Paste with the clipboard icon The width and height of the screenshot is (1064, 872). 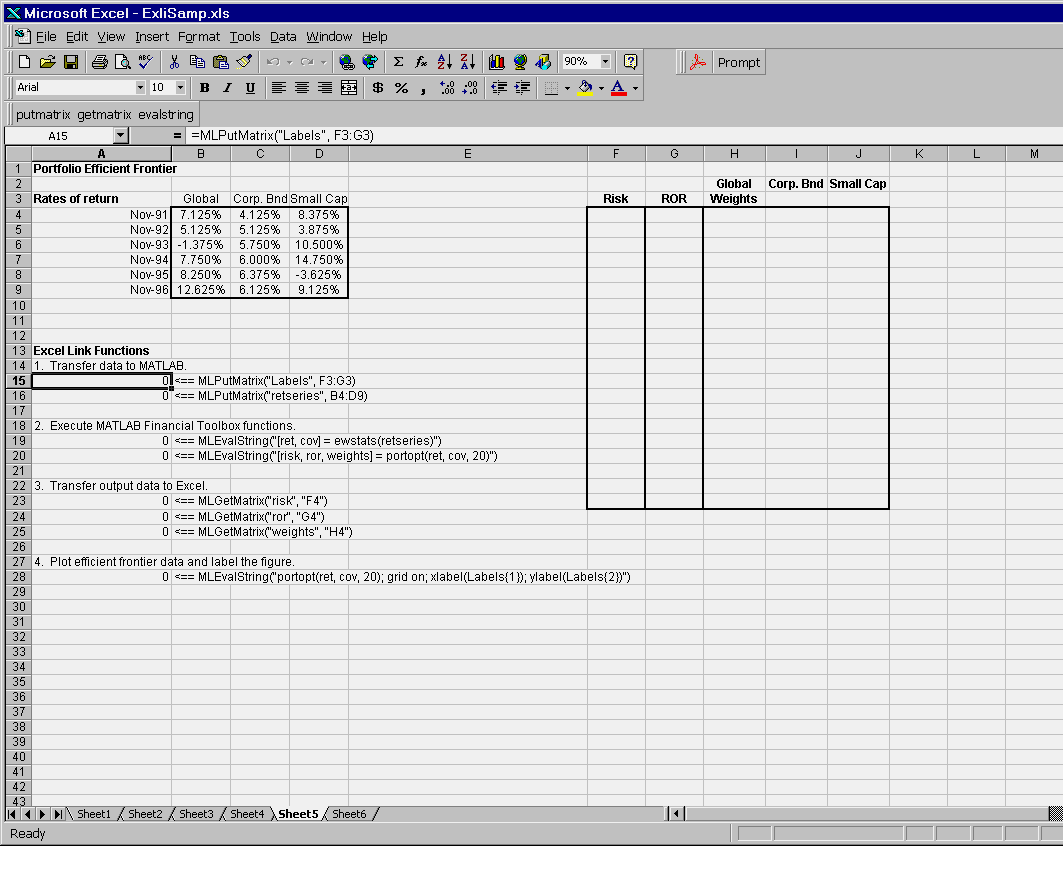tap(221, 62)
